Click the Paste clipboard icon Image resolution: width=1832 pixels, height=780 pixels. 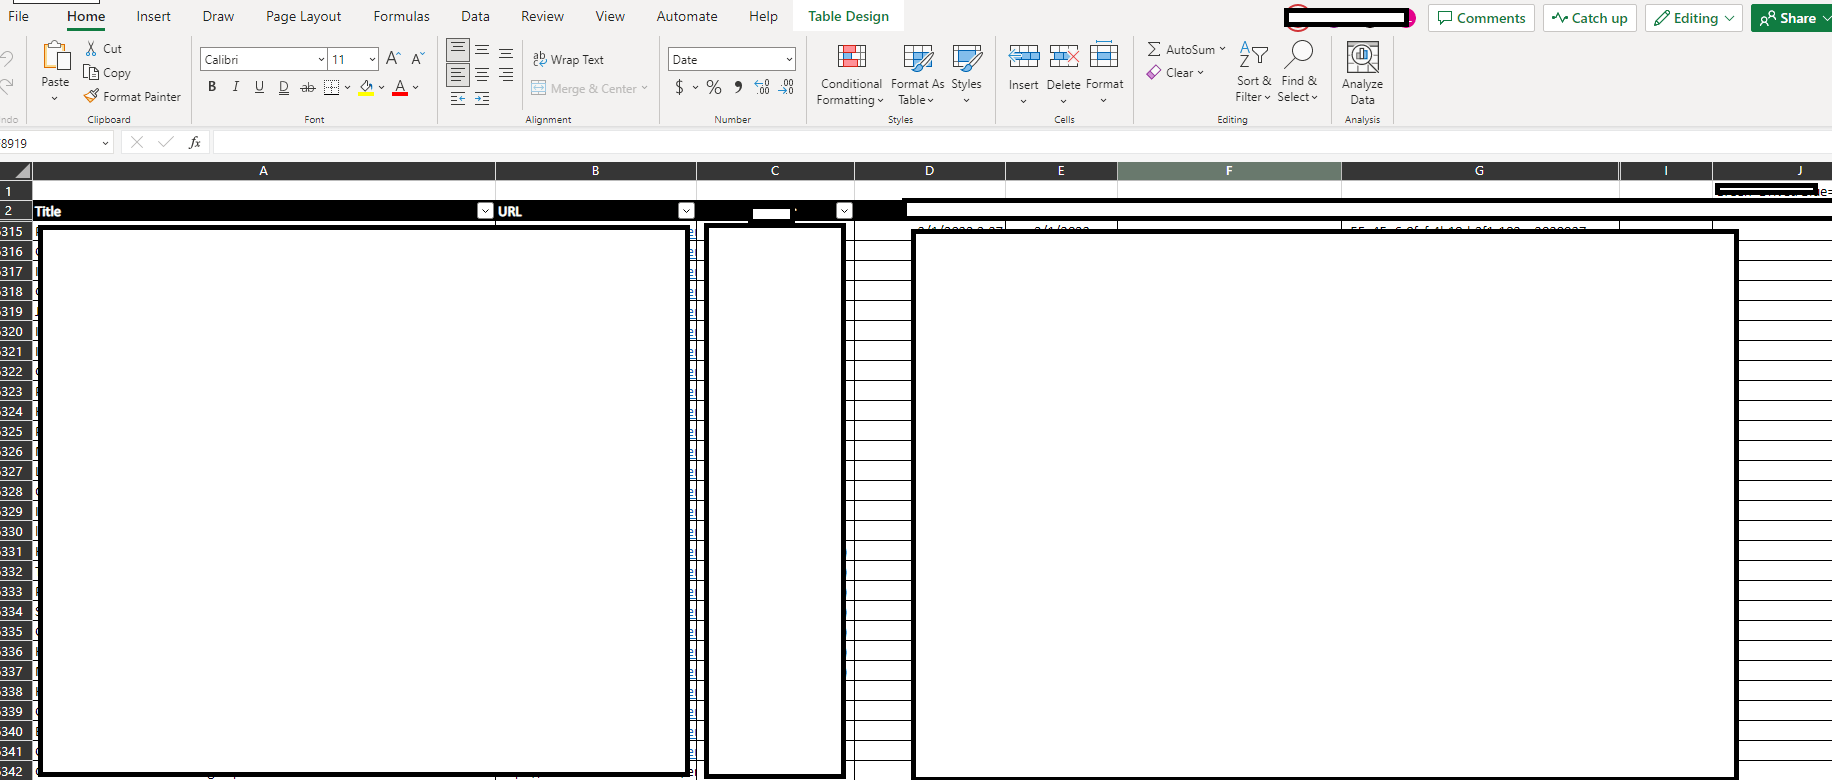55,56
